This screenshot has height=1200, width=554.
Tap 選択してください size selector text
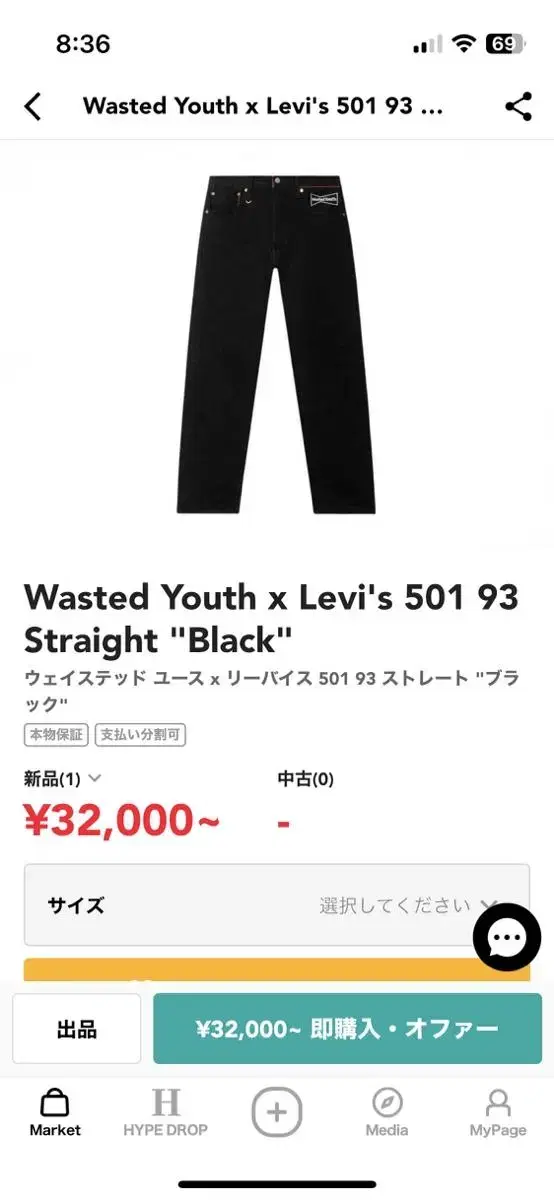coord(395,906)
